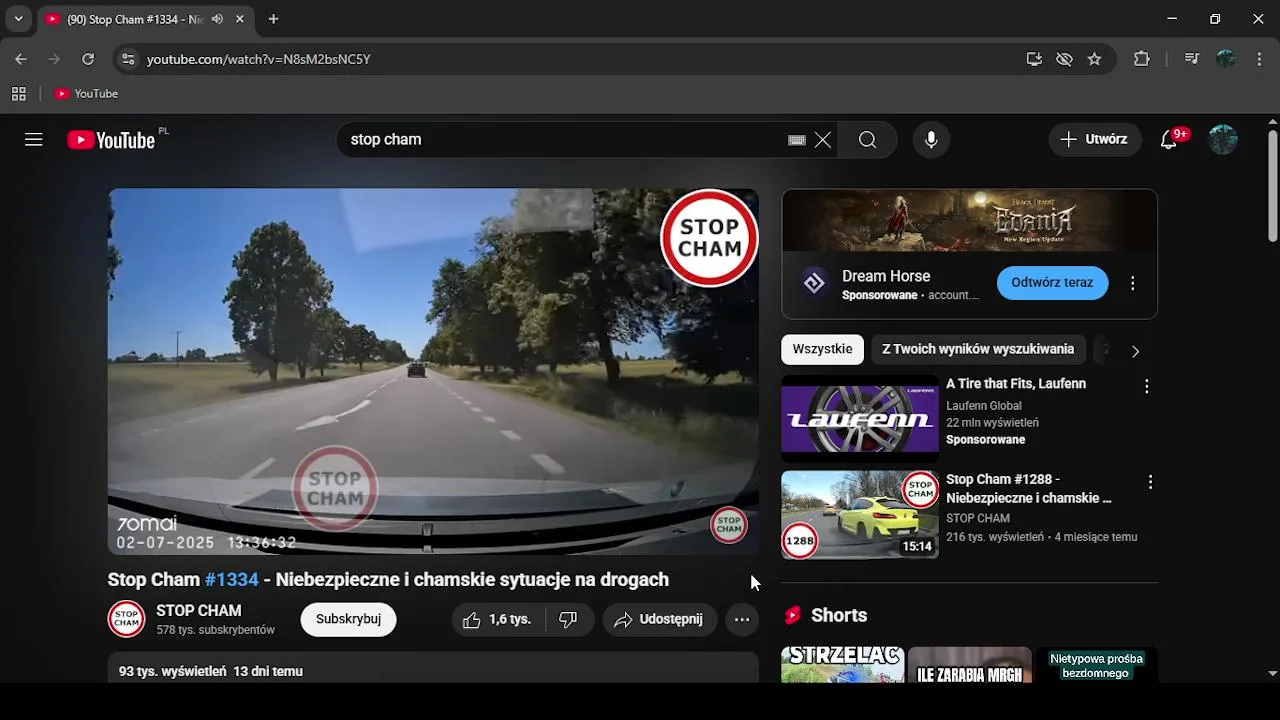Open the apps grid in bookmarks bar
The width and height of the screenshot is (1280, 720).
(x=18, y=94)
